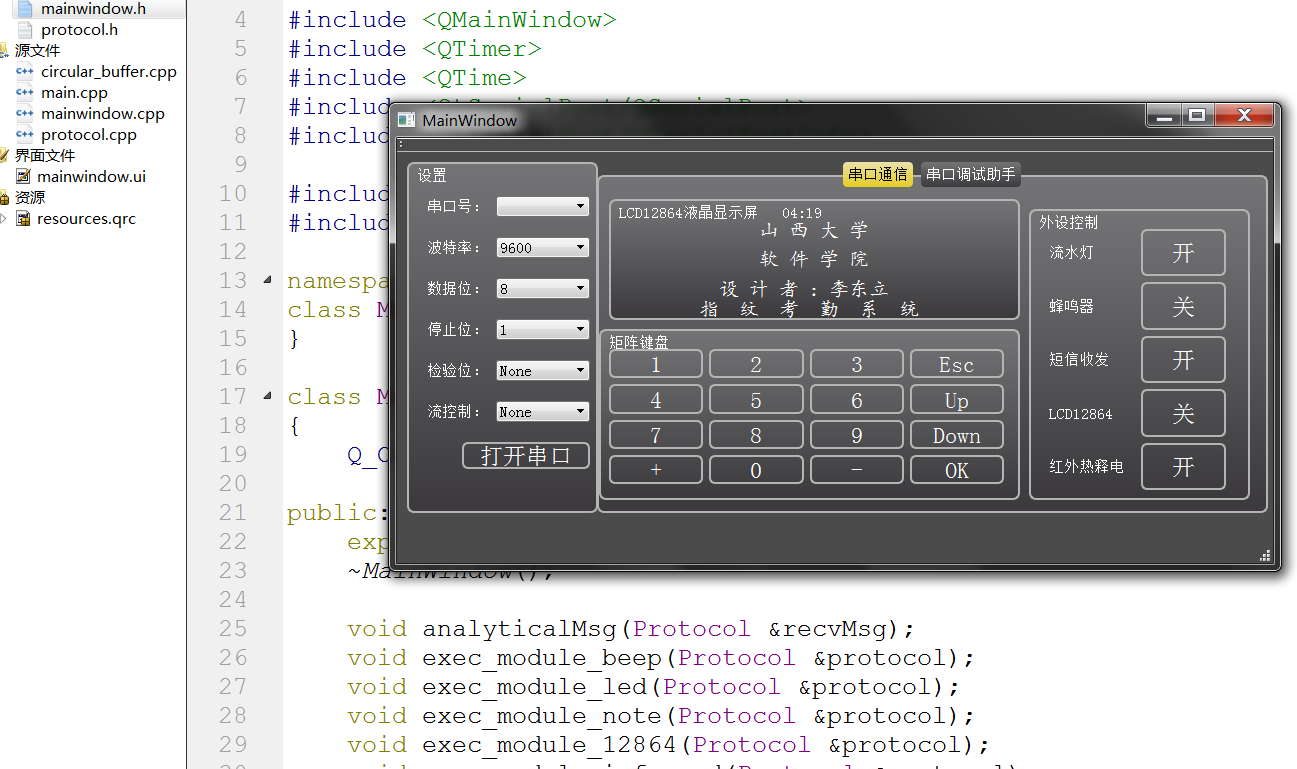The width and height of the screenshot is (1297, 769).
Task: Maximize the MainWindow dialog
Action: click(x=1196, y=116)
